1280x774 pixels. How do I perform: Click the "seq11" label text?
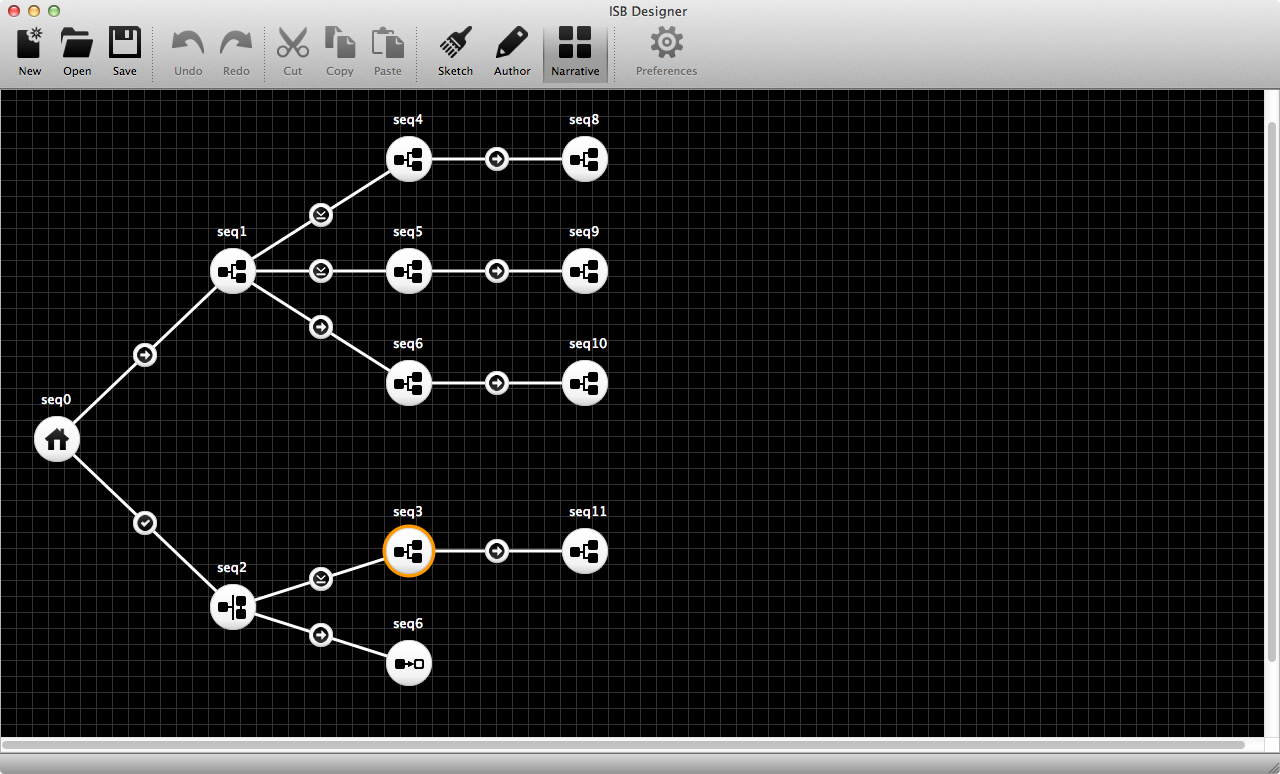click(588, 512)
